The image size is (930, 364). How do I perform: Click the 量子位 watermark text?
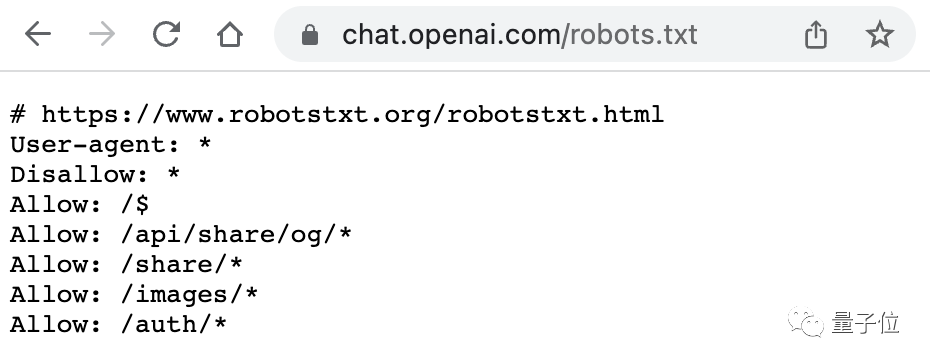[865, 323]
